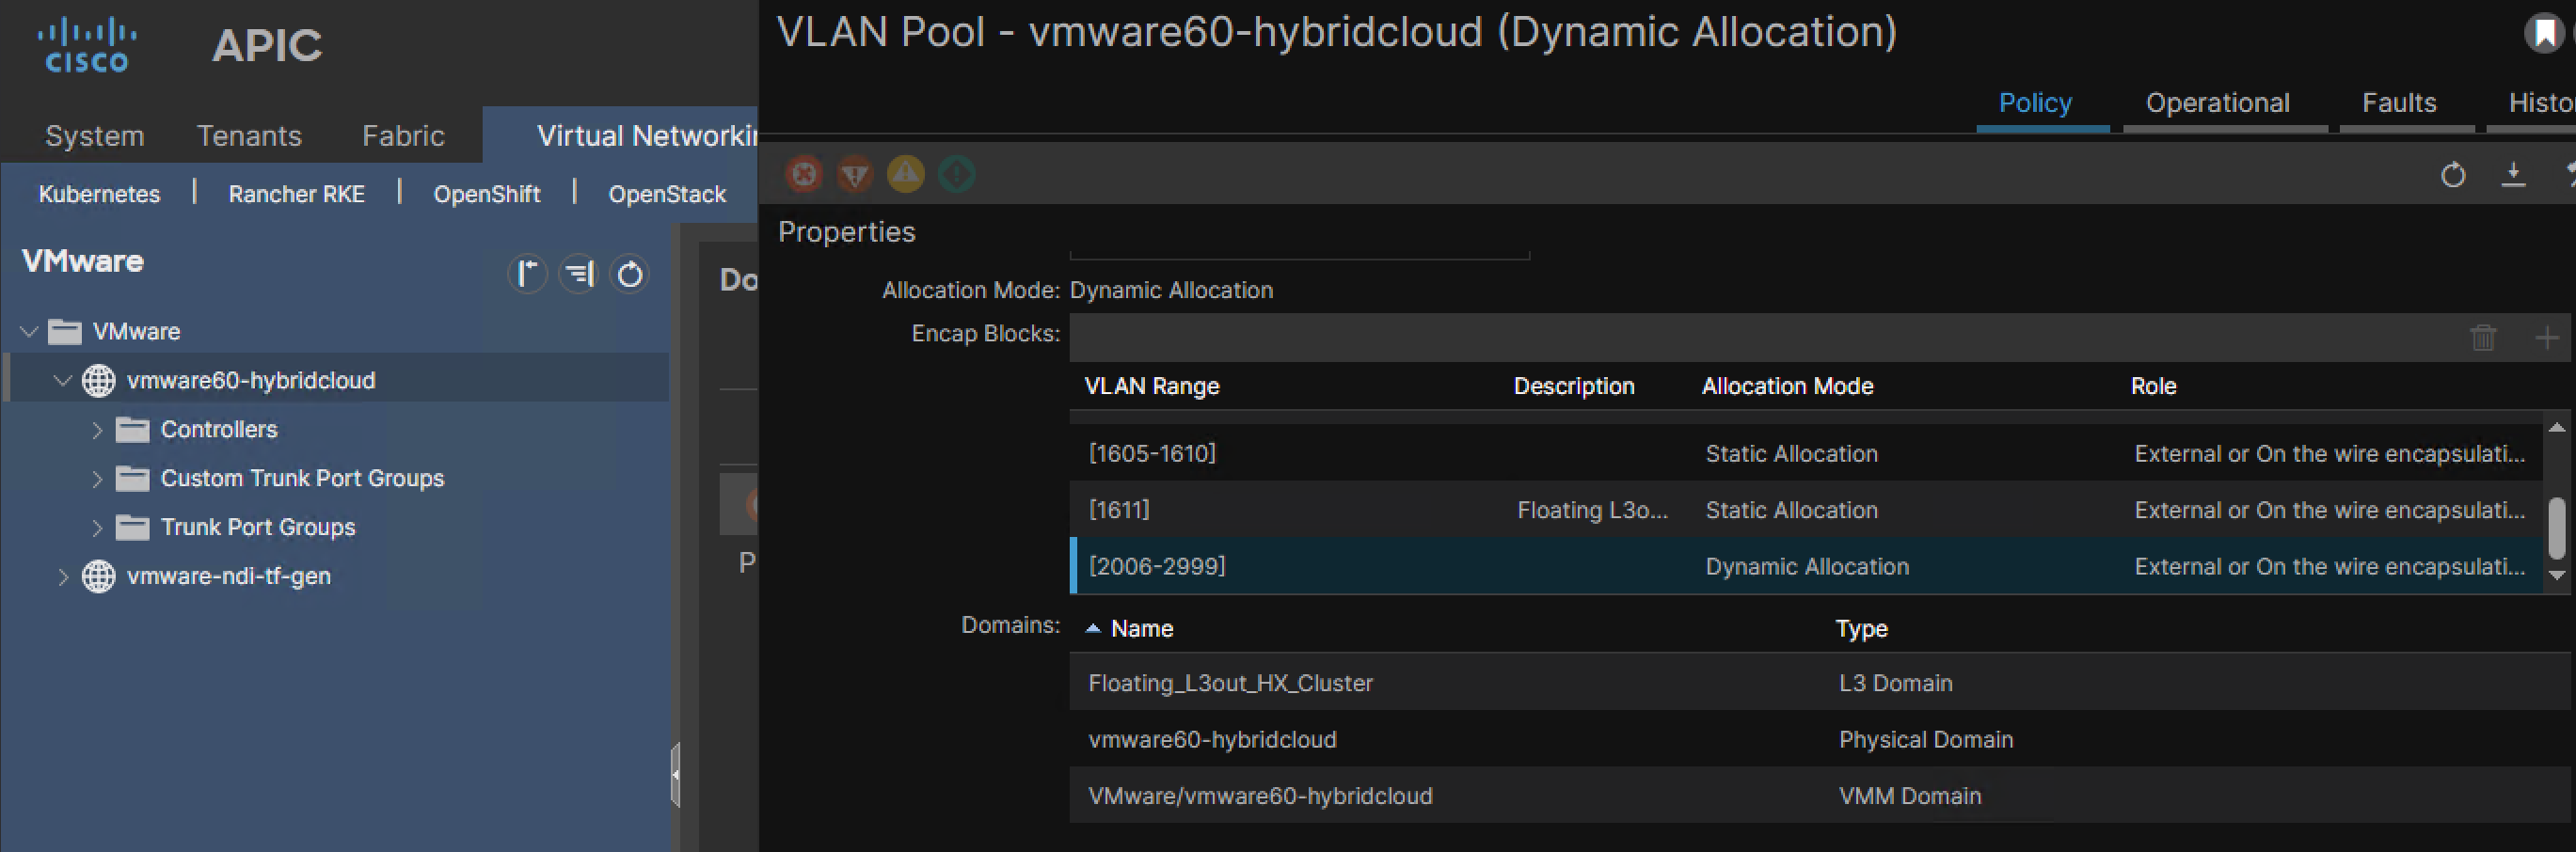The width and height of the screenshot is (2576, 852).
Task: Open the Kubernetes sub-menu
Action: pyautogui.click(x=99, y=194)
